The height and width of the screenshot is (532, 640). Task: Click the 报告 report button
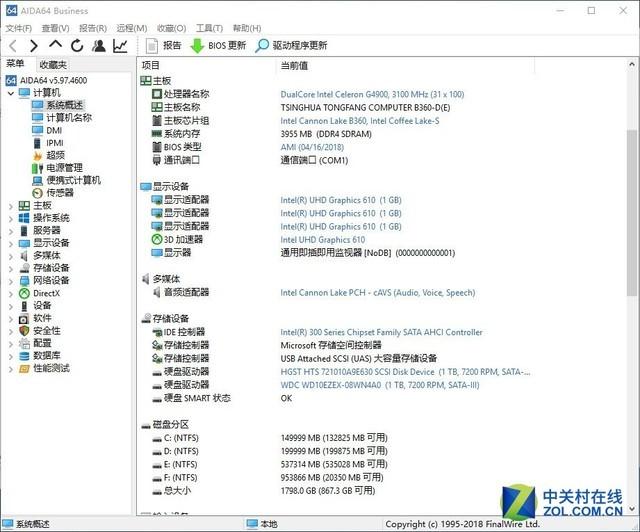pos(163,45)
